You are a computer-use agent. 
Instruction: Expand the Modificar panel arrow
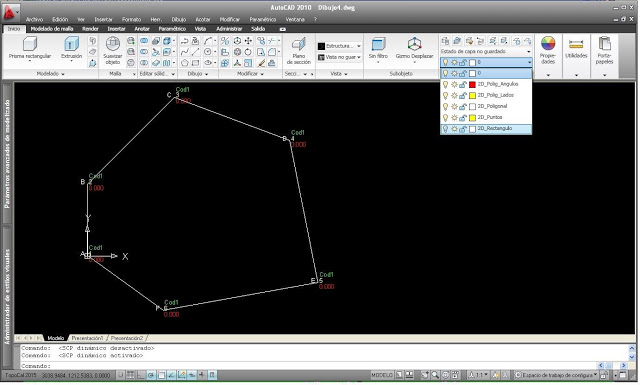[262, 74]
